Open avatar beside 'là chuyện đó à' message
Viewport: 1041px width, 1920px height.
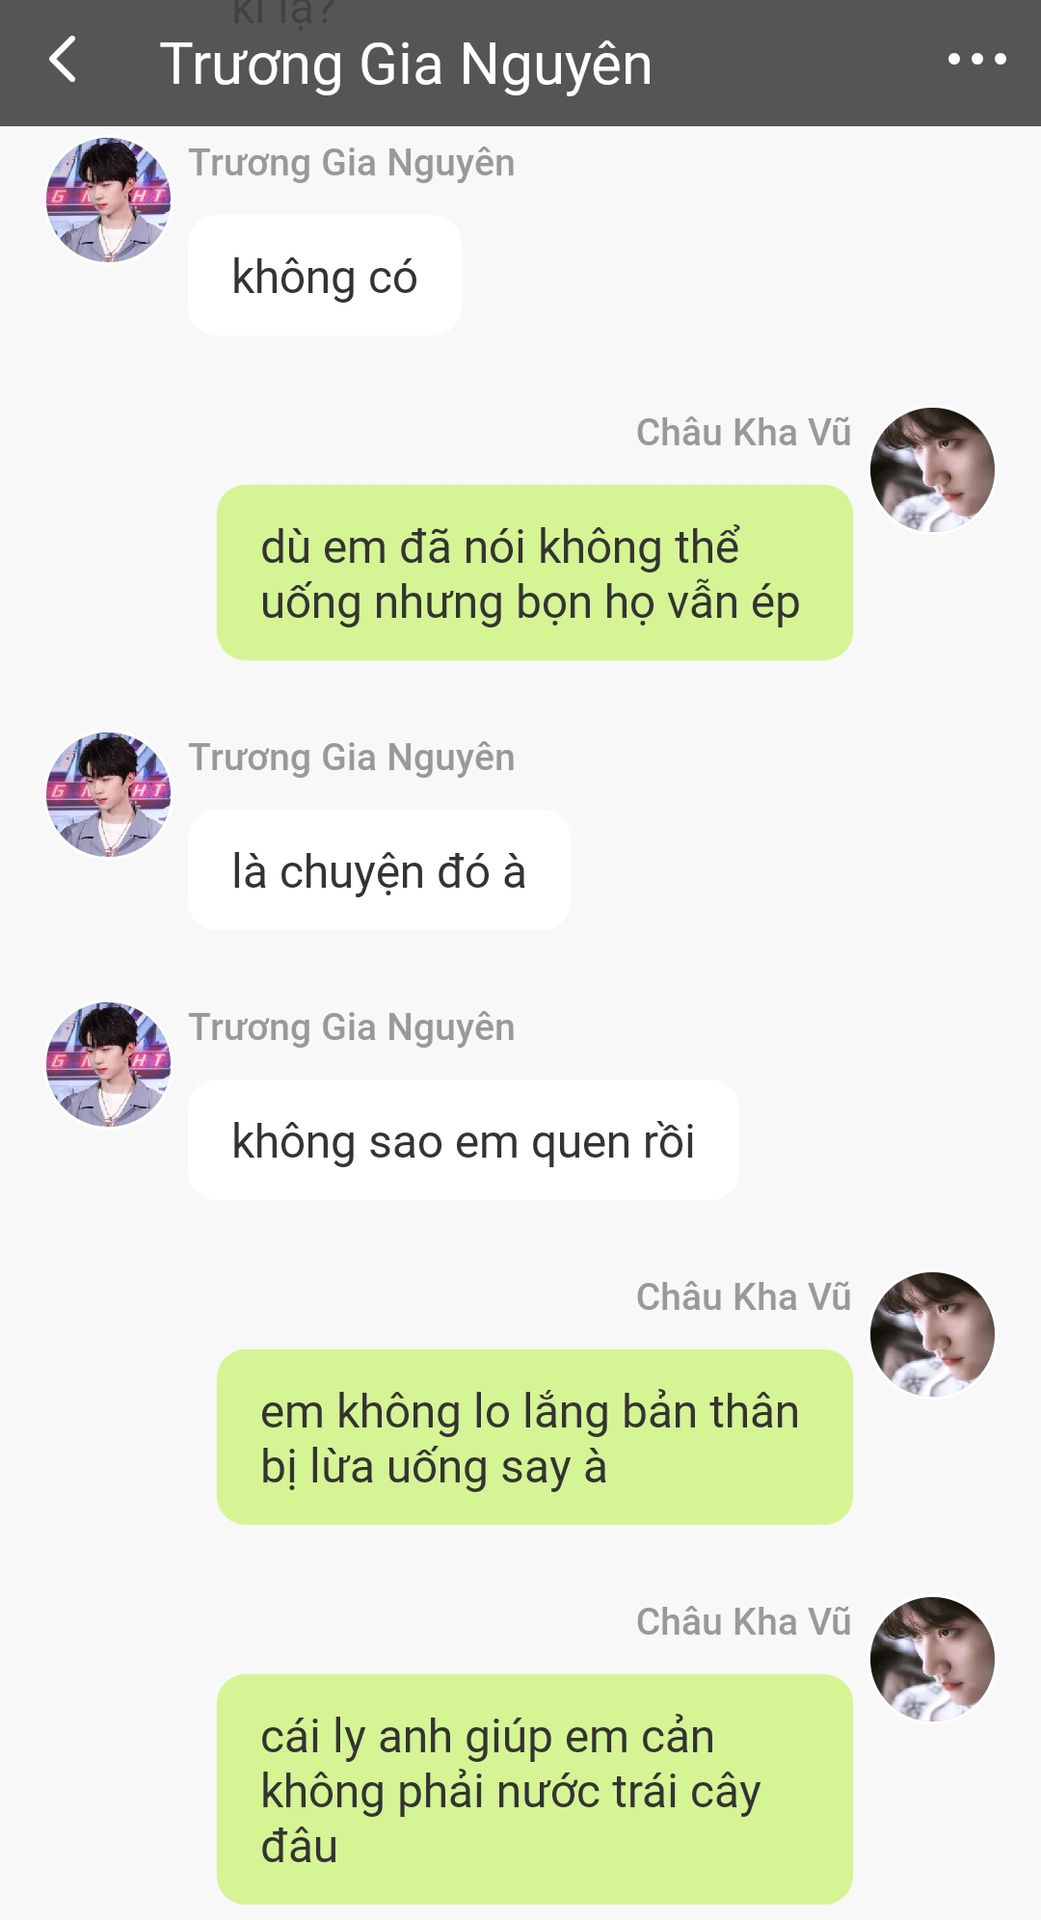click(x=108, y=795)
